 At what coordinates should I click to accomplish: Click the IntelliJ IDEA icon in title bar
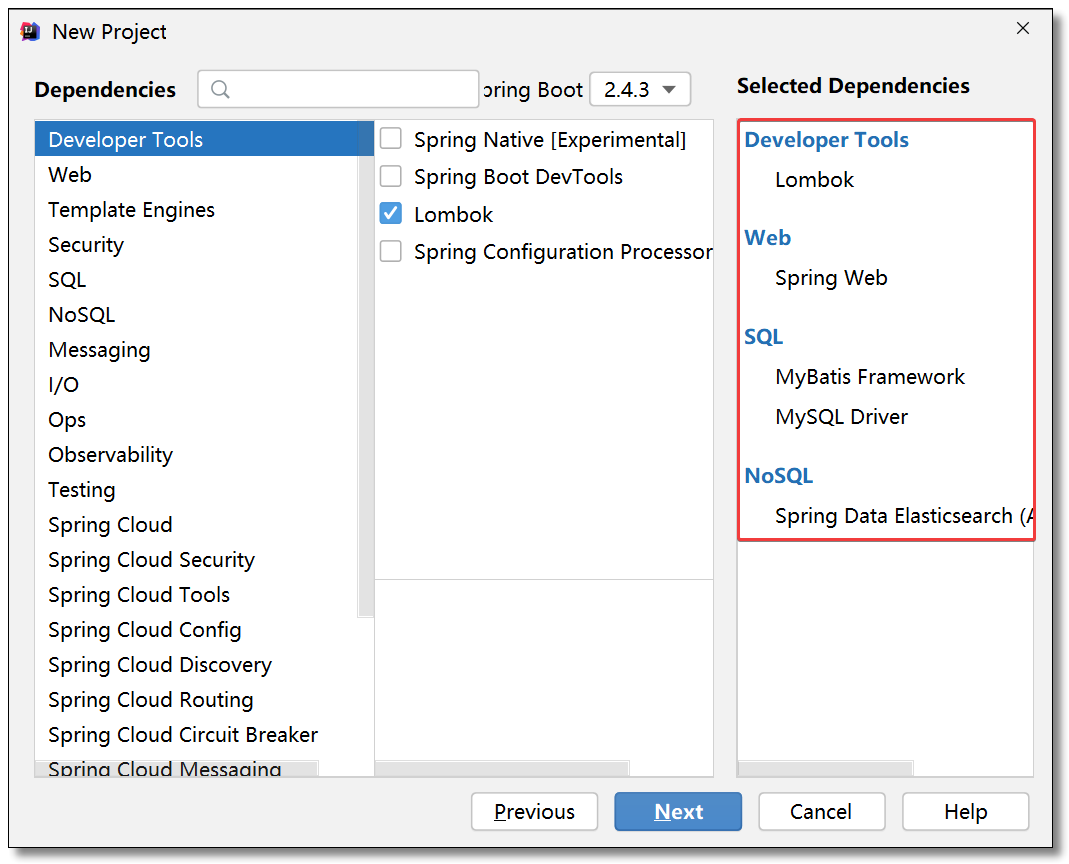[x=30, y=31]
